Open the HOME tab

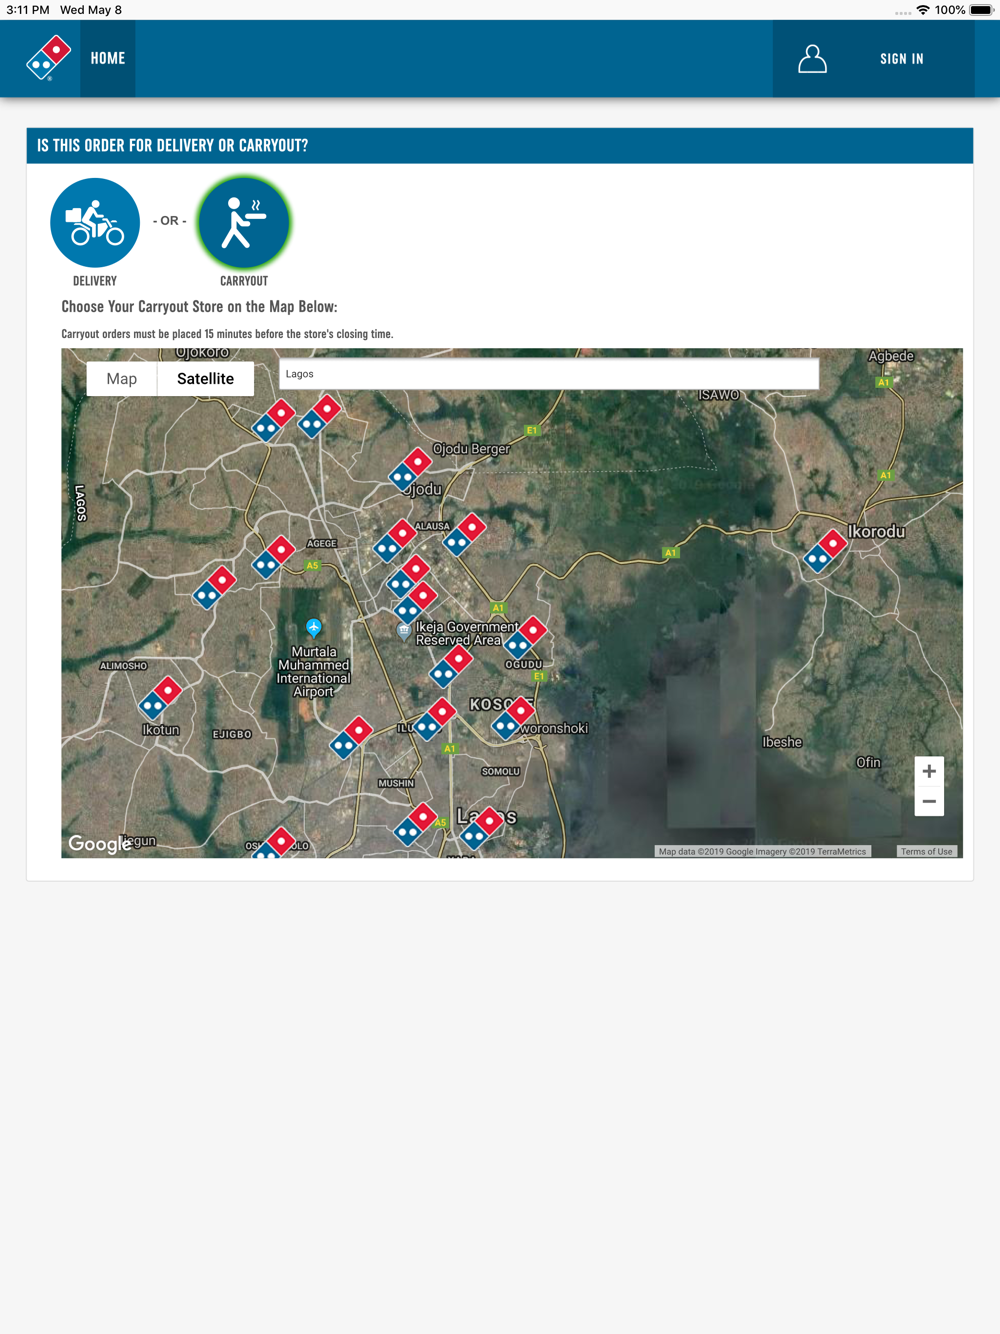[x=108, y=59]
